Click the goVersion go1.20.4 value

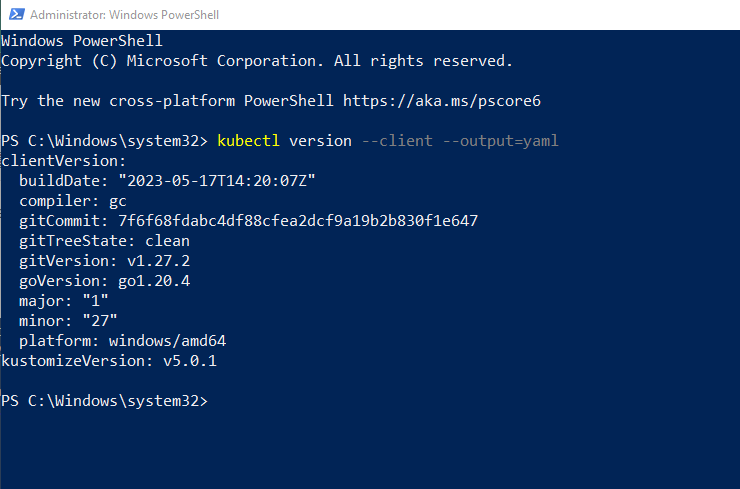[153, 281]
